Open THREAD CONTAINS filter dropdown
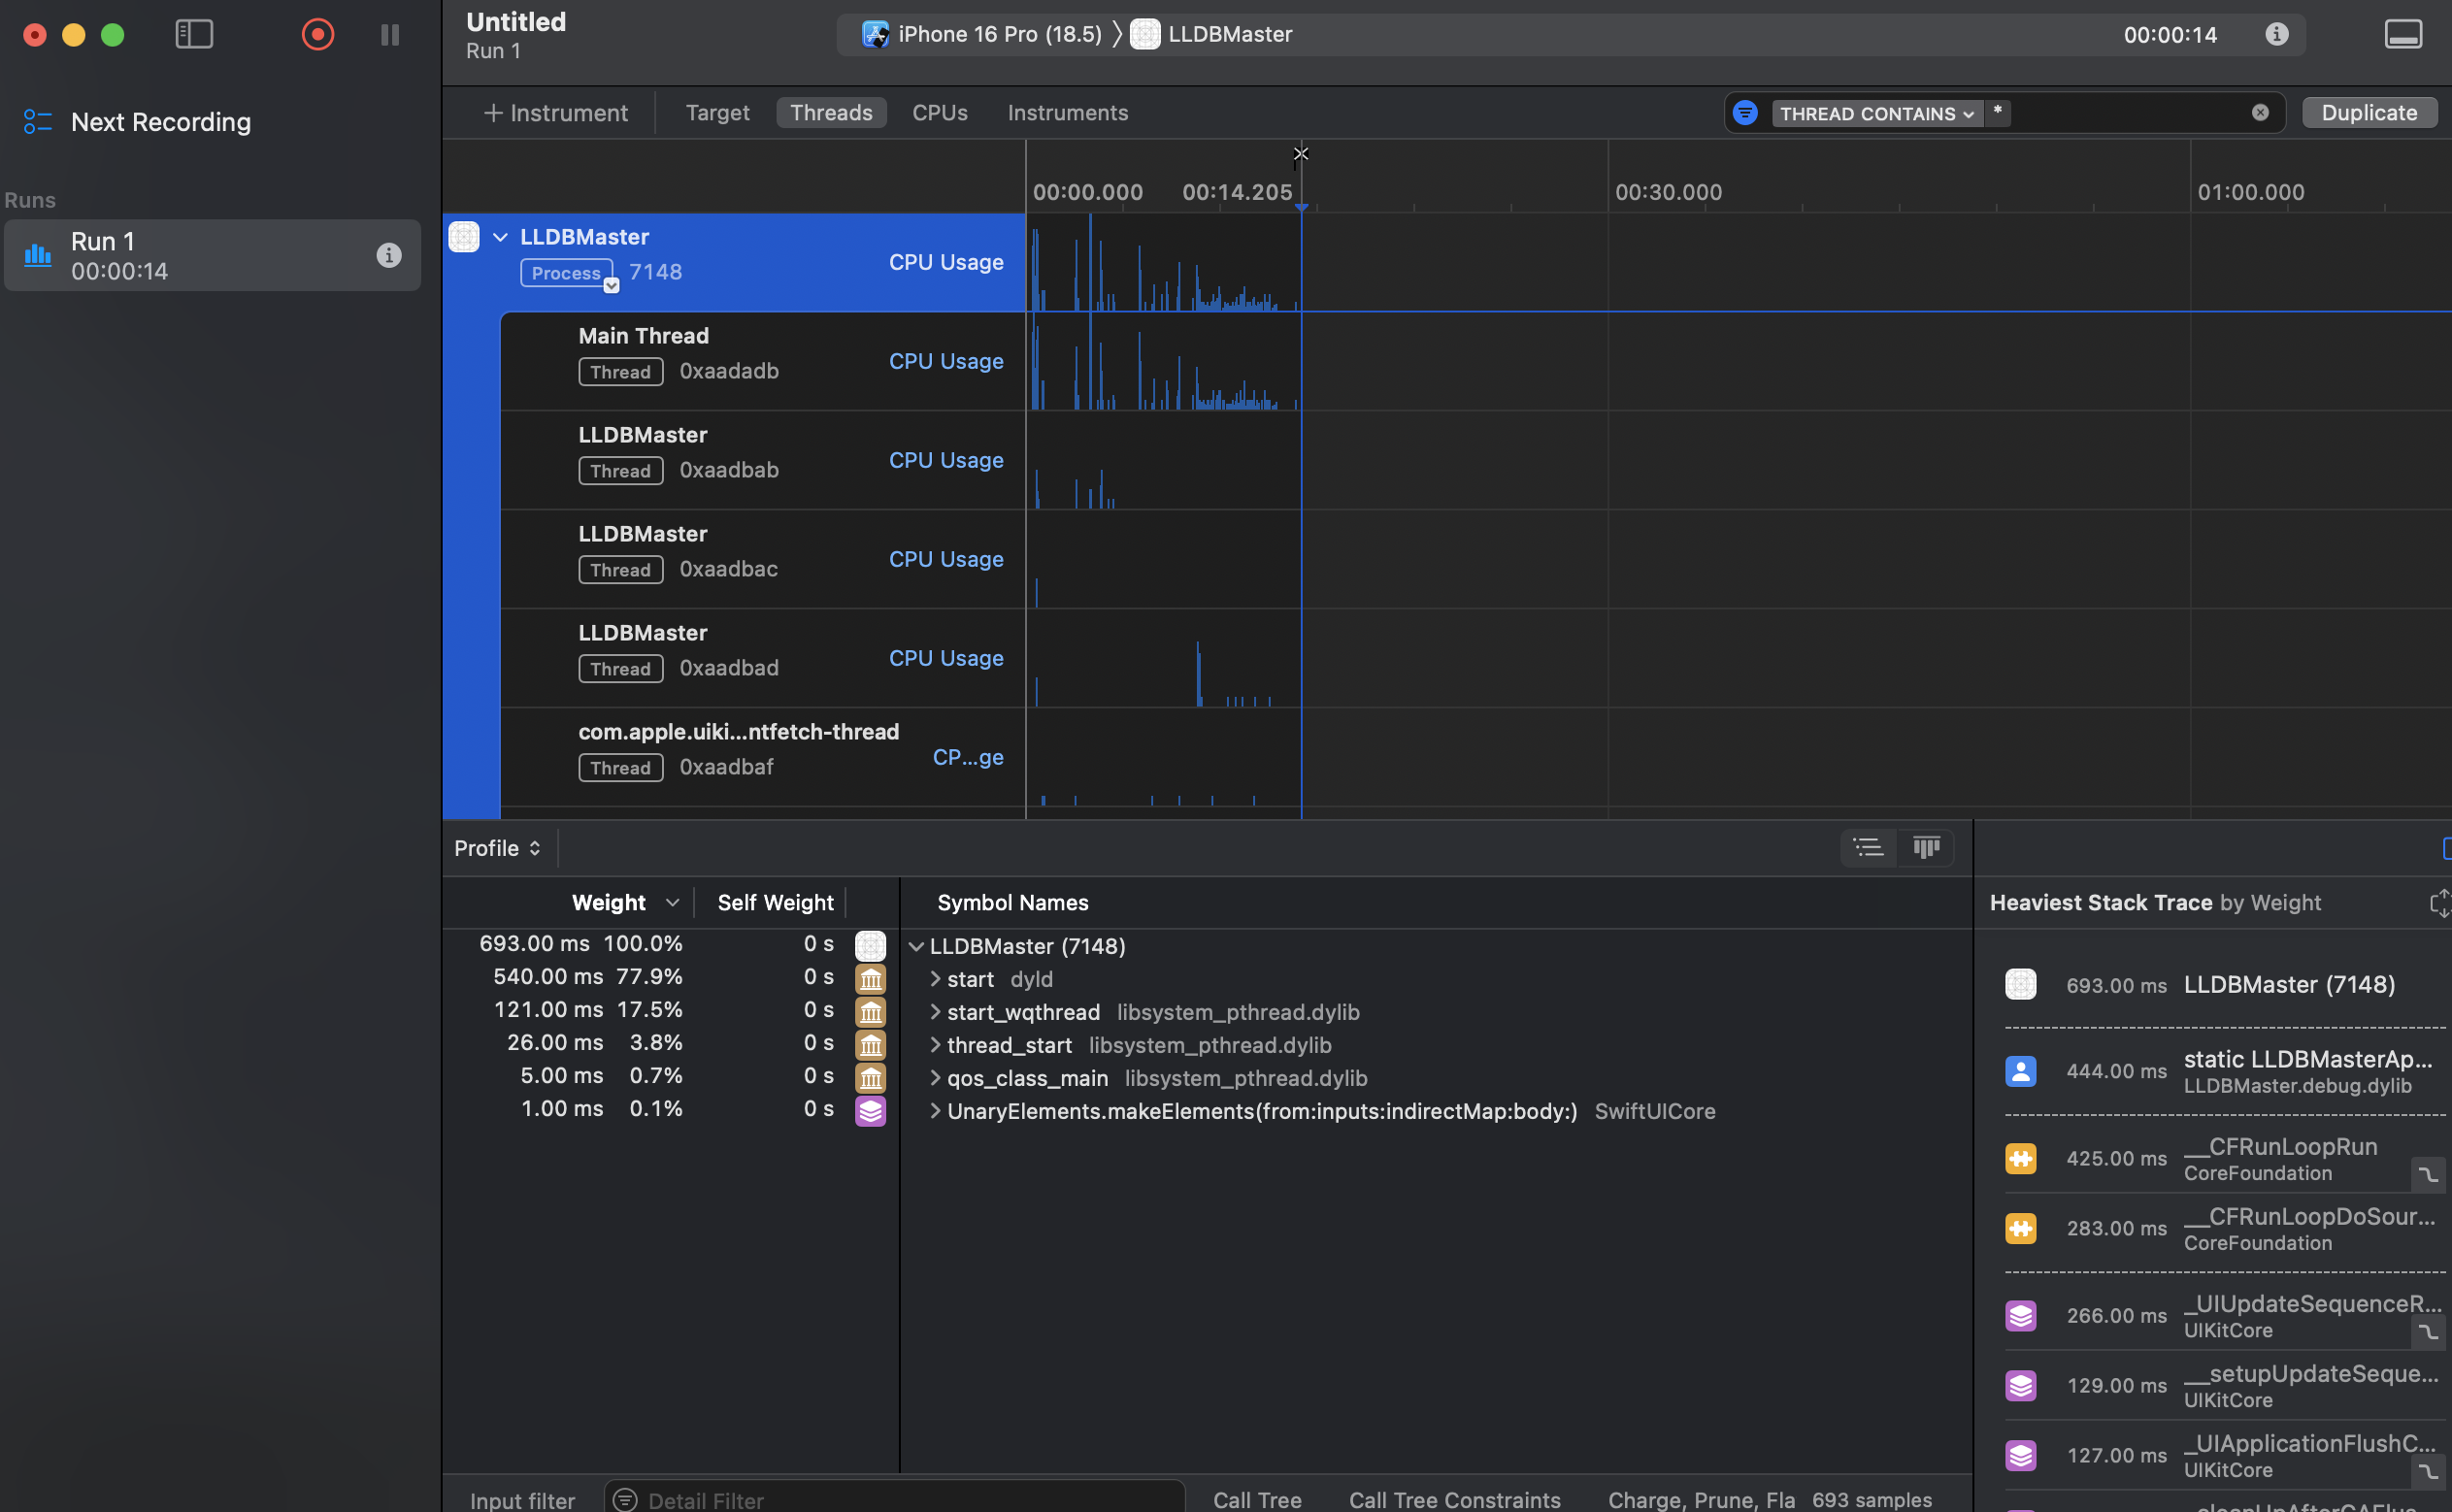This screenshot has height=1512, width=2452. point(1876,113)
